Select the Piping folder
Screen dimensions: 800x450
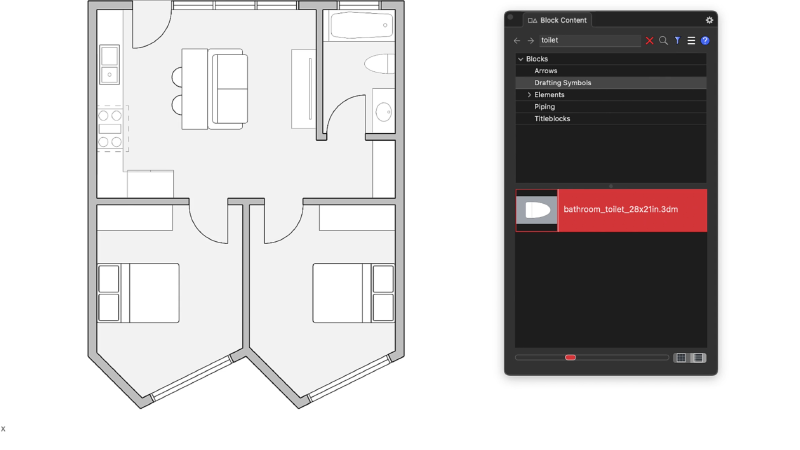[x=611, y=107]
